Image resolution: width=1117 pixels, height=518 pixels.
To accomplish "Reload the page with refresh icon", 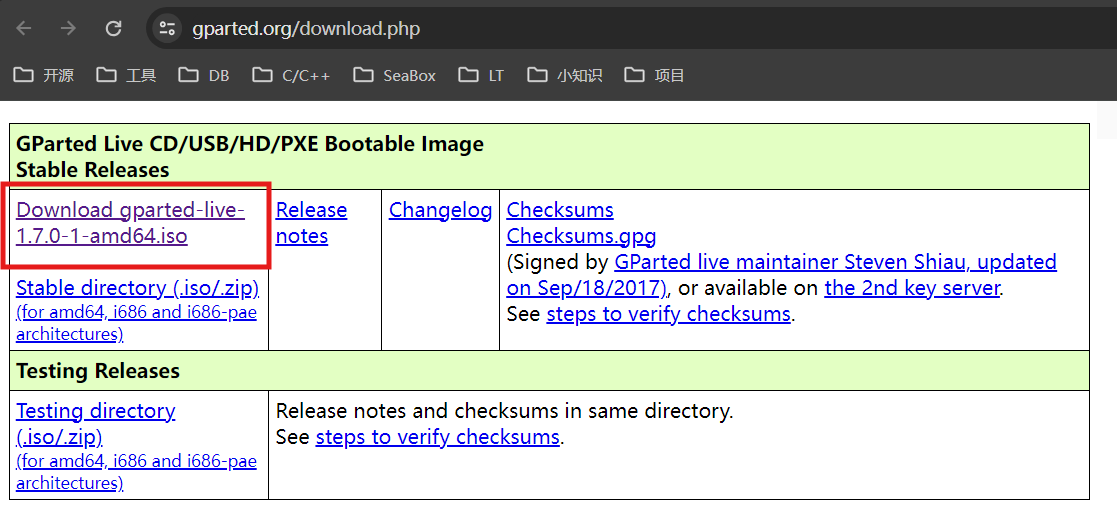I will click(x=113, y=29).
